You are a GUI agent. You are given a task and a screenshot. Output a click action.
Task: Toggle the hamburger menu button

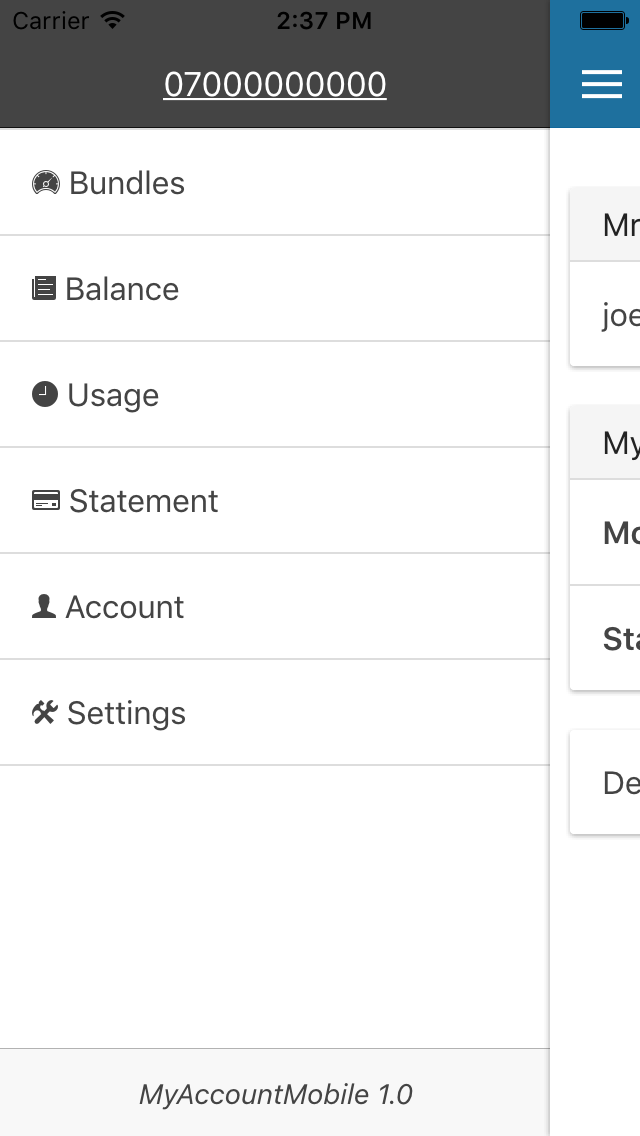602,84
